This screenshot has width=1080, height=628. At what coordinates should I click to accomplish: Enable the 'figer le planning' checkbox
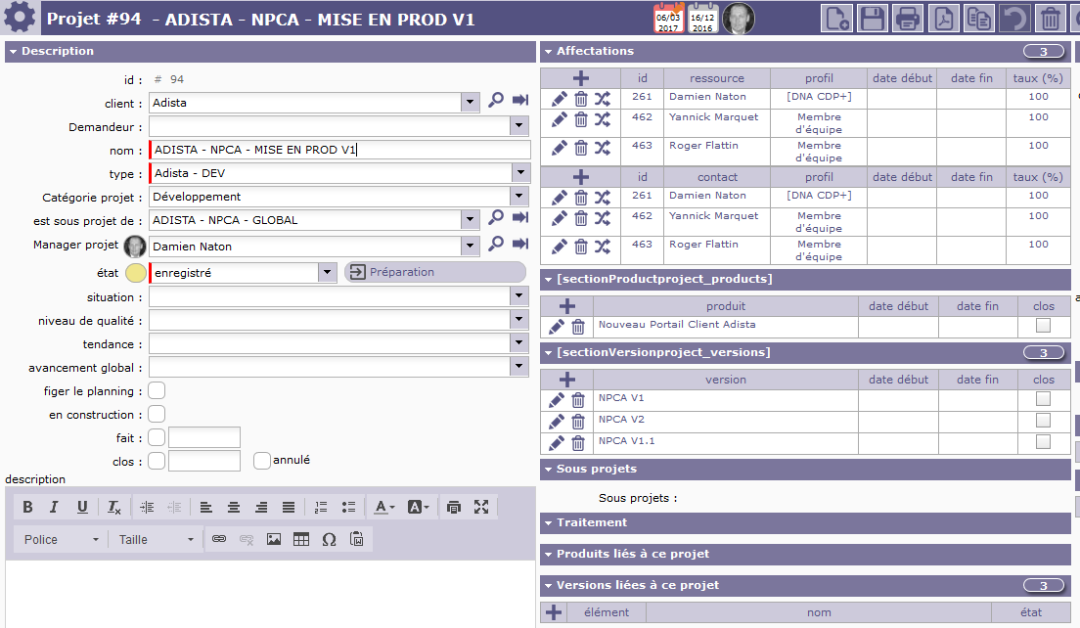point(157,391)
